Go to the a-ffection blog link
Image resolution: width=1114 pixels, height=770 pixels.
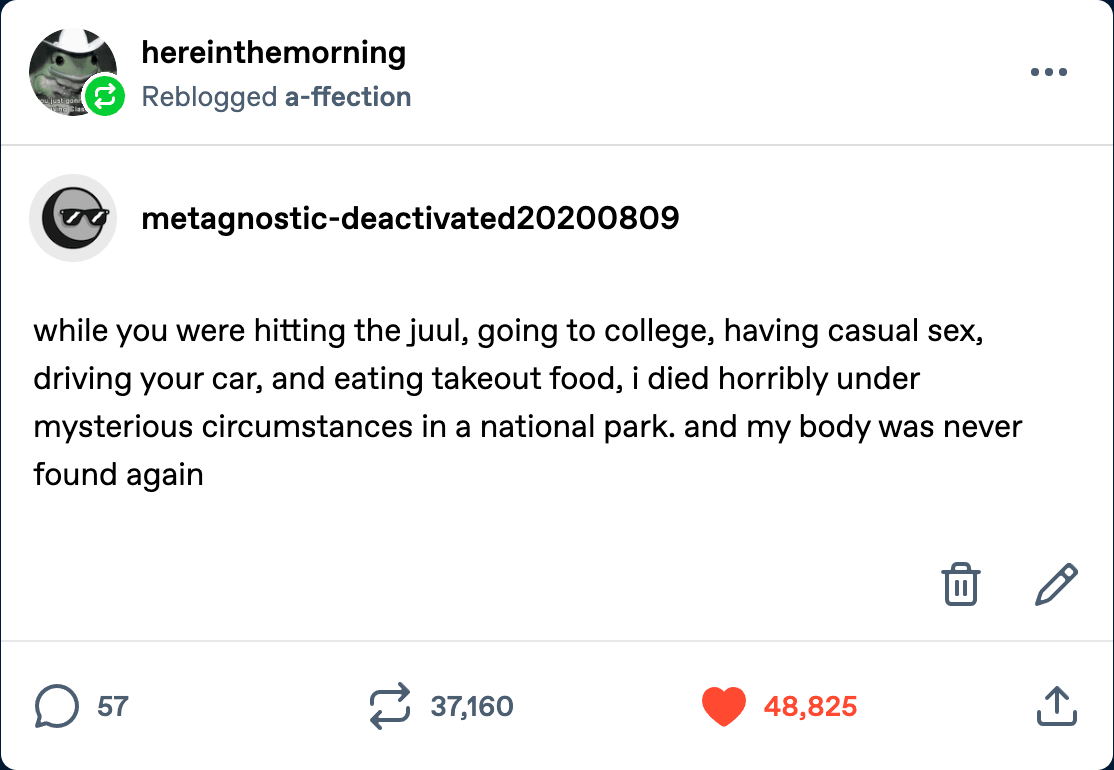click(x=348, y=97)
